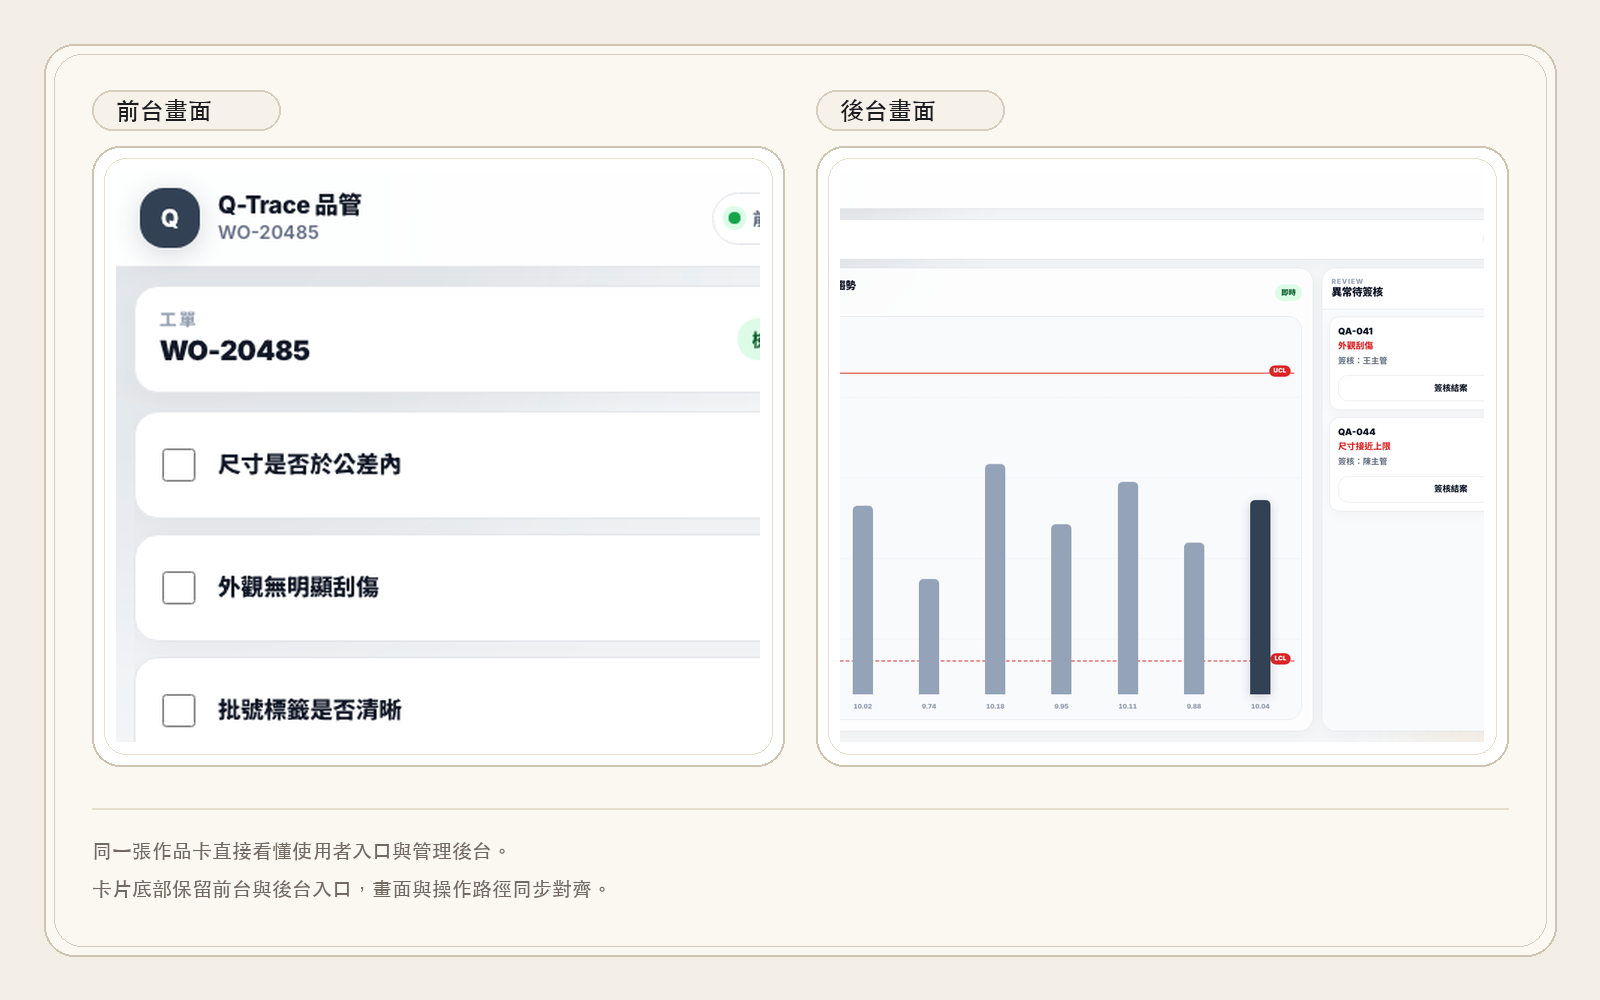Click the red LCL marker badge
The height and width of the screenshot is (1000, 1600).
coord(1280,659)
